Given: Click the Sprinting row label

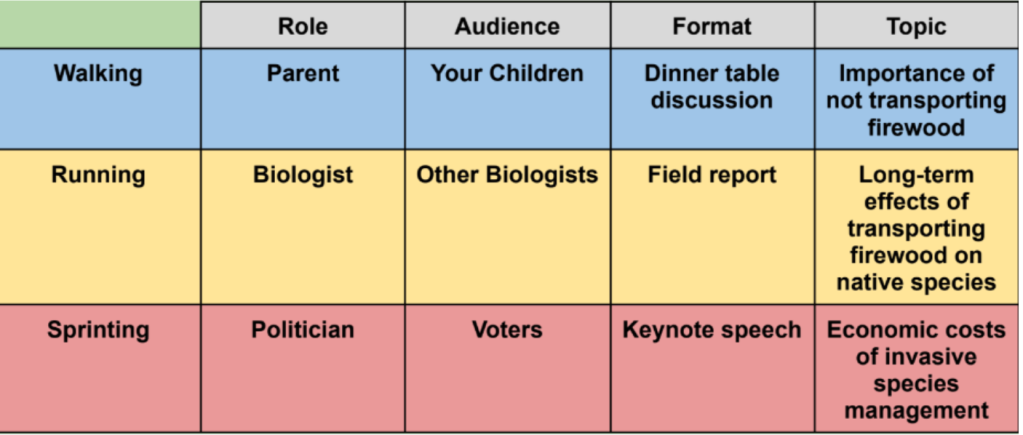Looking at the screenshot, I should [99, 330].
